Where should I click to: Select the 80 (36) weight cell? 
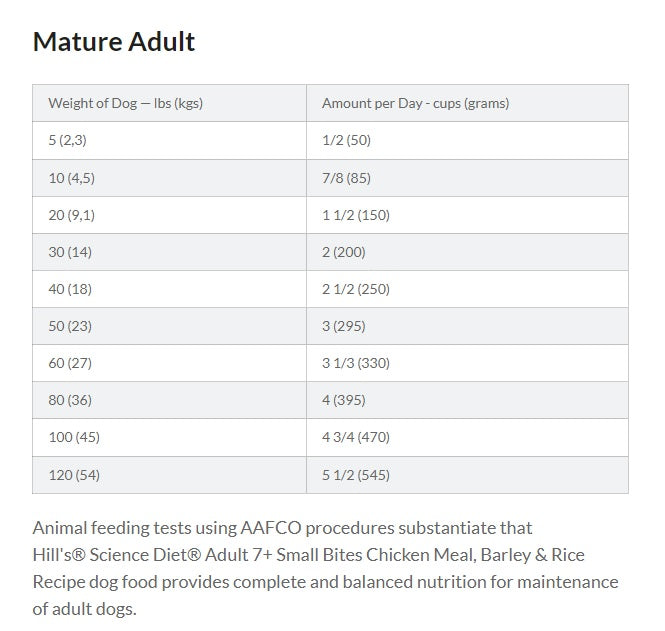(169, 400)
